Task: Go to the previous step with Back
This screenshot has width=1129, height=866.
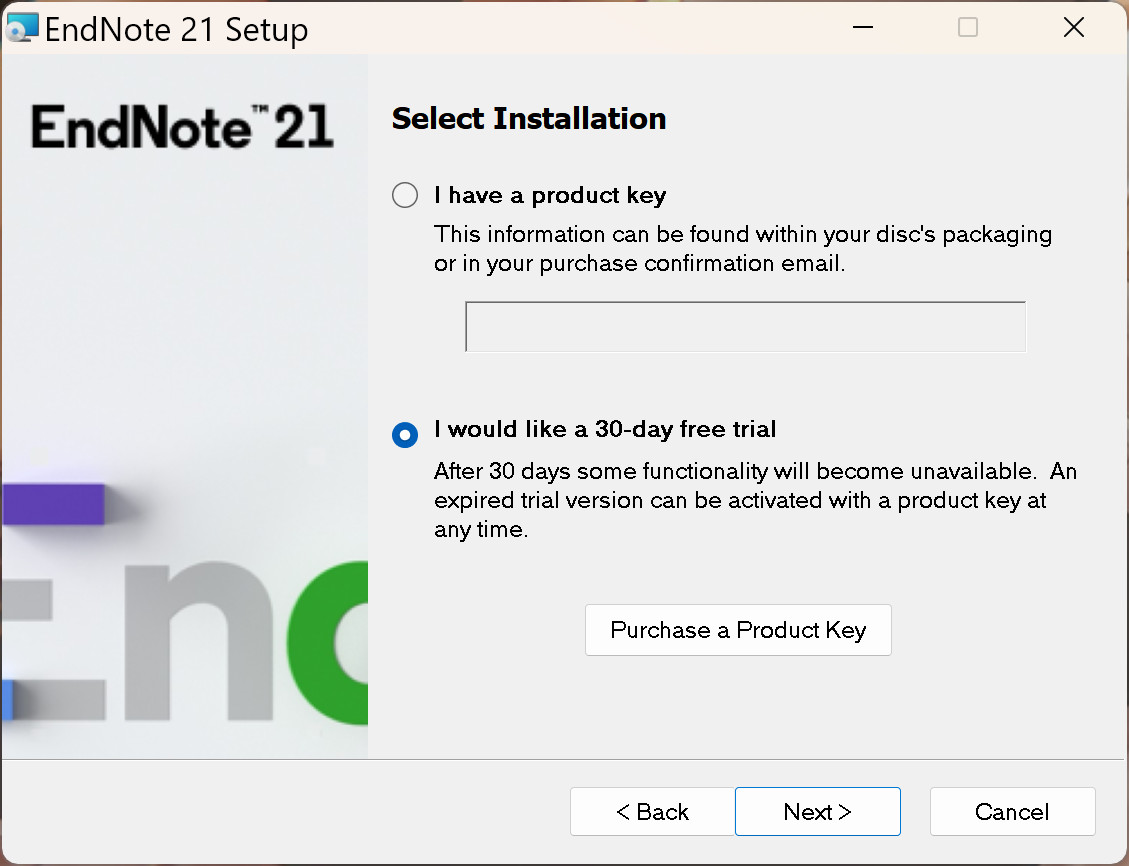Action: (652, 812)
